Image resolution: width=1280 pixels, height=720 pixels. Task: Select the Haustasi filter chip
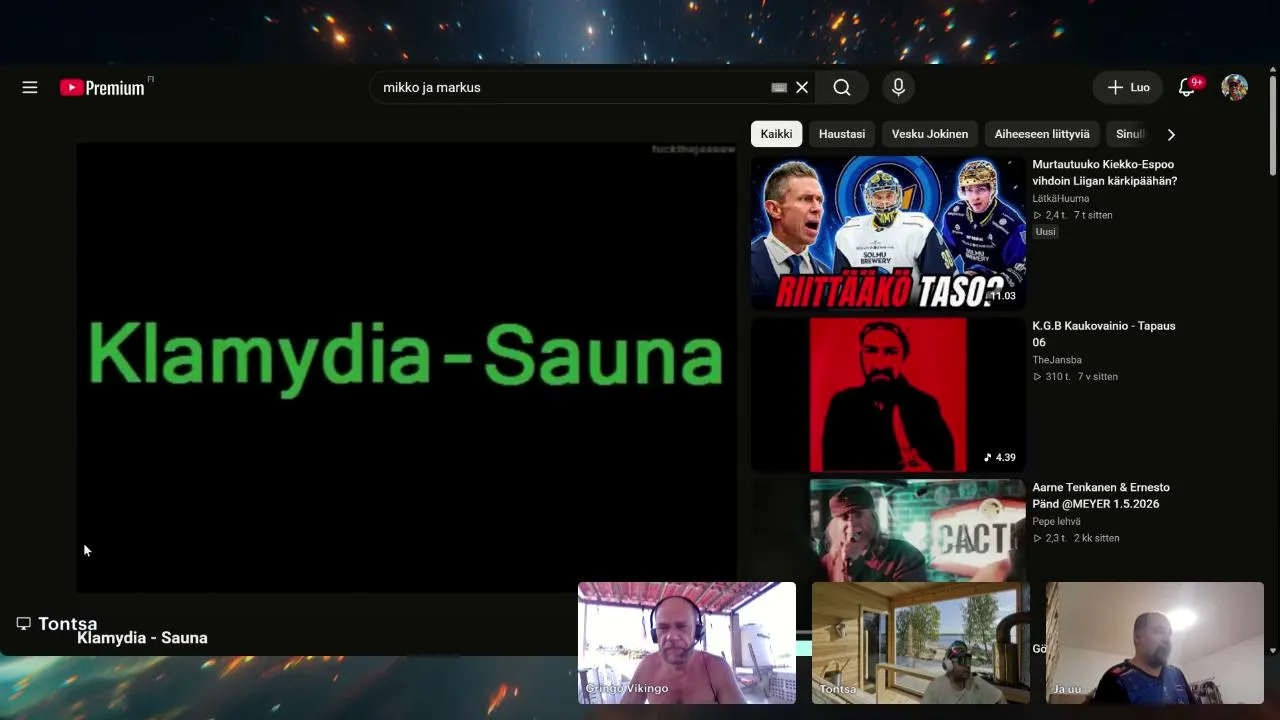(x=842, y=134)
